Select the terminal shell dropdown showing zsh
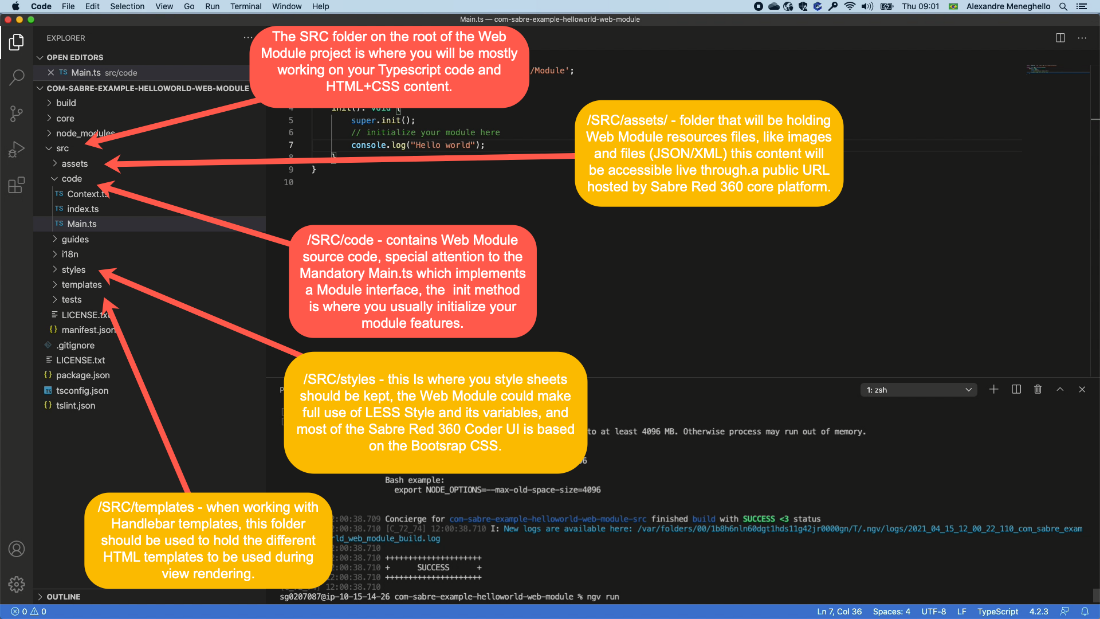Image resolution: width=1100 pixels, height=619 pixels. [918, 390]
